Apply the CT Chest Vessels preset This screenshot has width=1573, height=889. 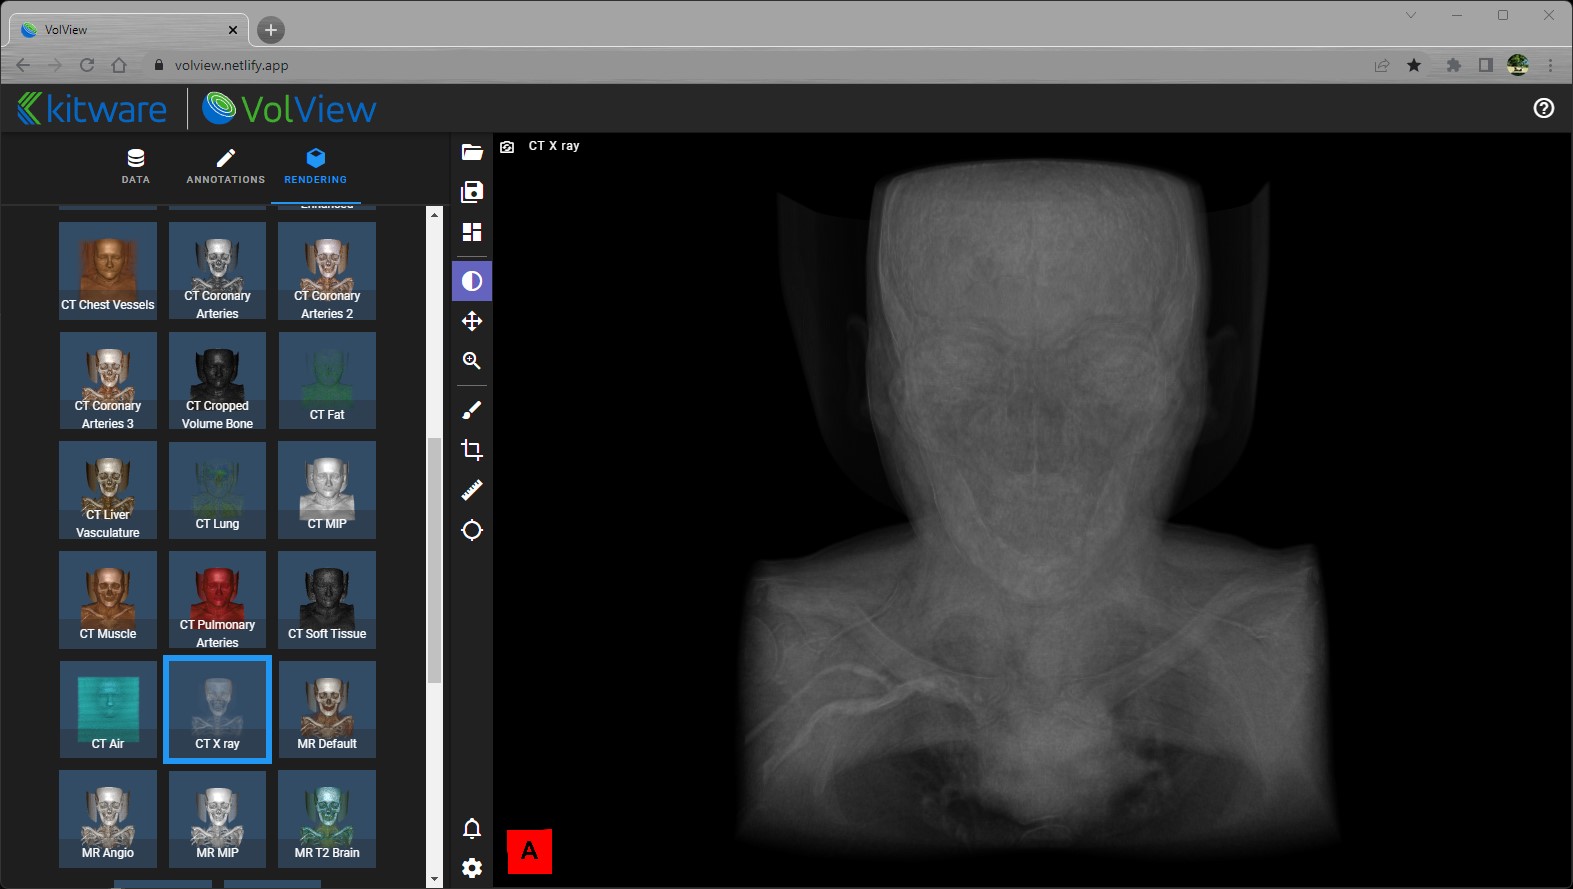pos(108,271)
